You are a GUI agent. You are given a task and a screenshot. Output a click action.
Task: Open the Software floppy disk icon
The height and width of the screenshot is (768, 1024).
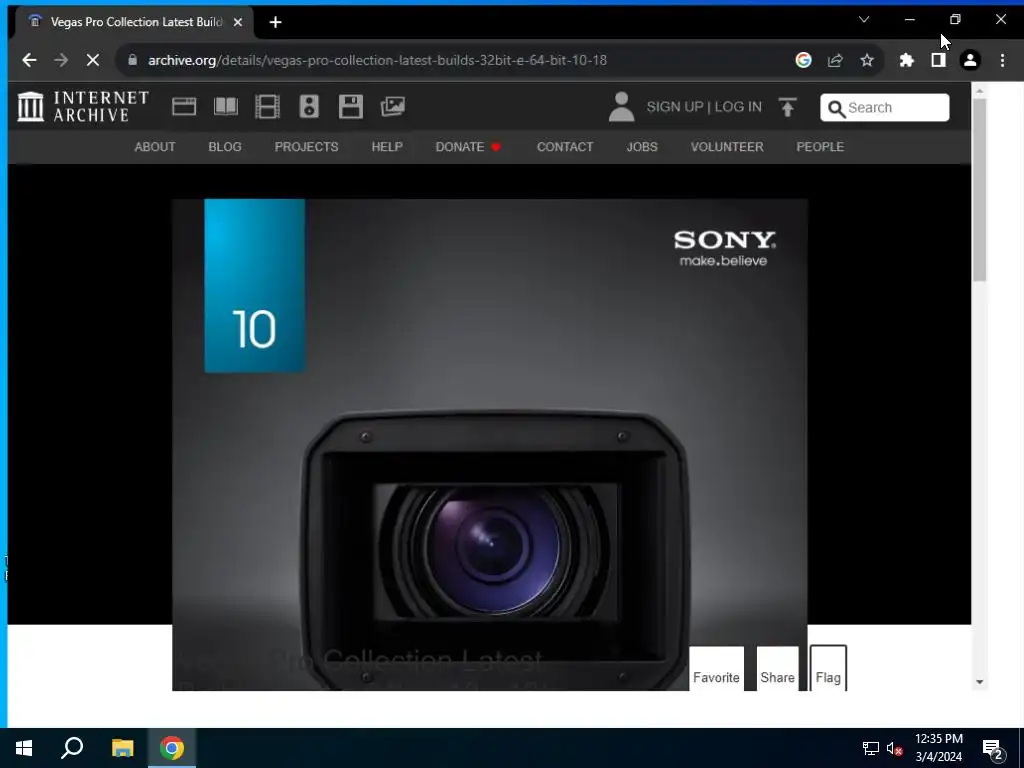coord(351,106)
